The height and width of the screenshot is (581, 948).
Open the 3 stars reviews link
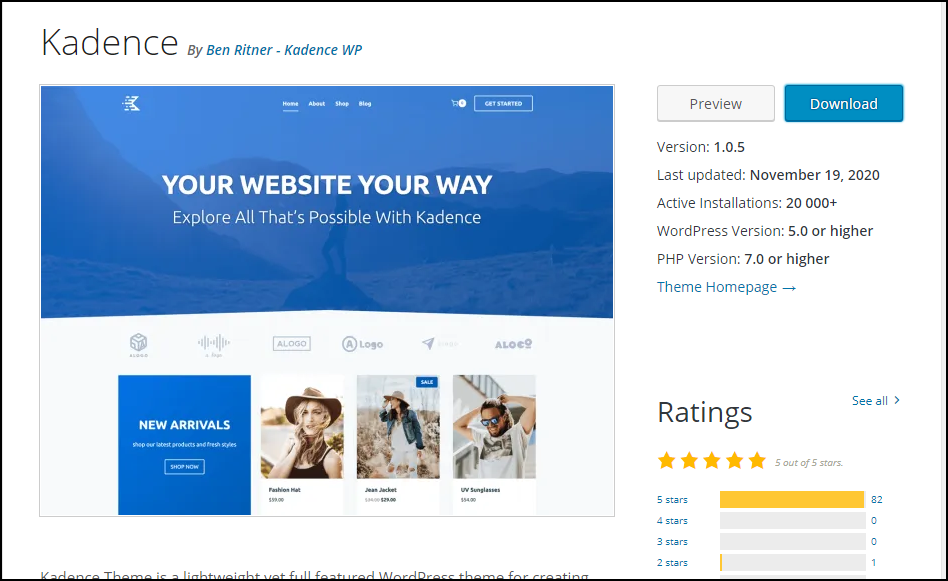pyautogui.click(x=672, y=542)
